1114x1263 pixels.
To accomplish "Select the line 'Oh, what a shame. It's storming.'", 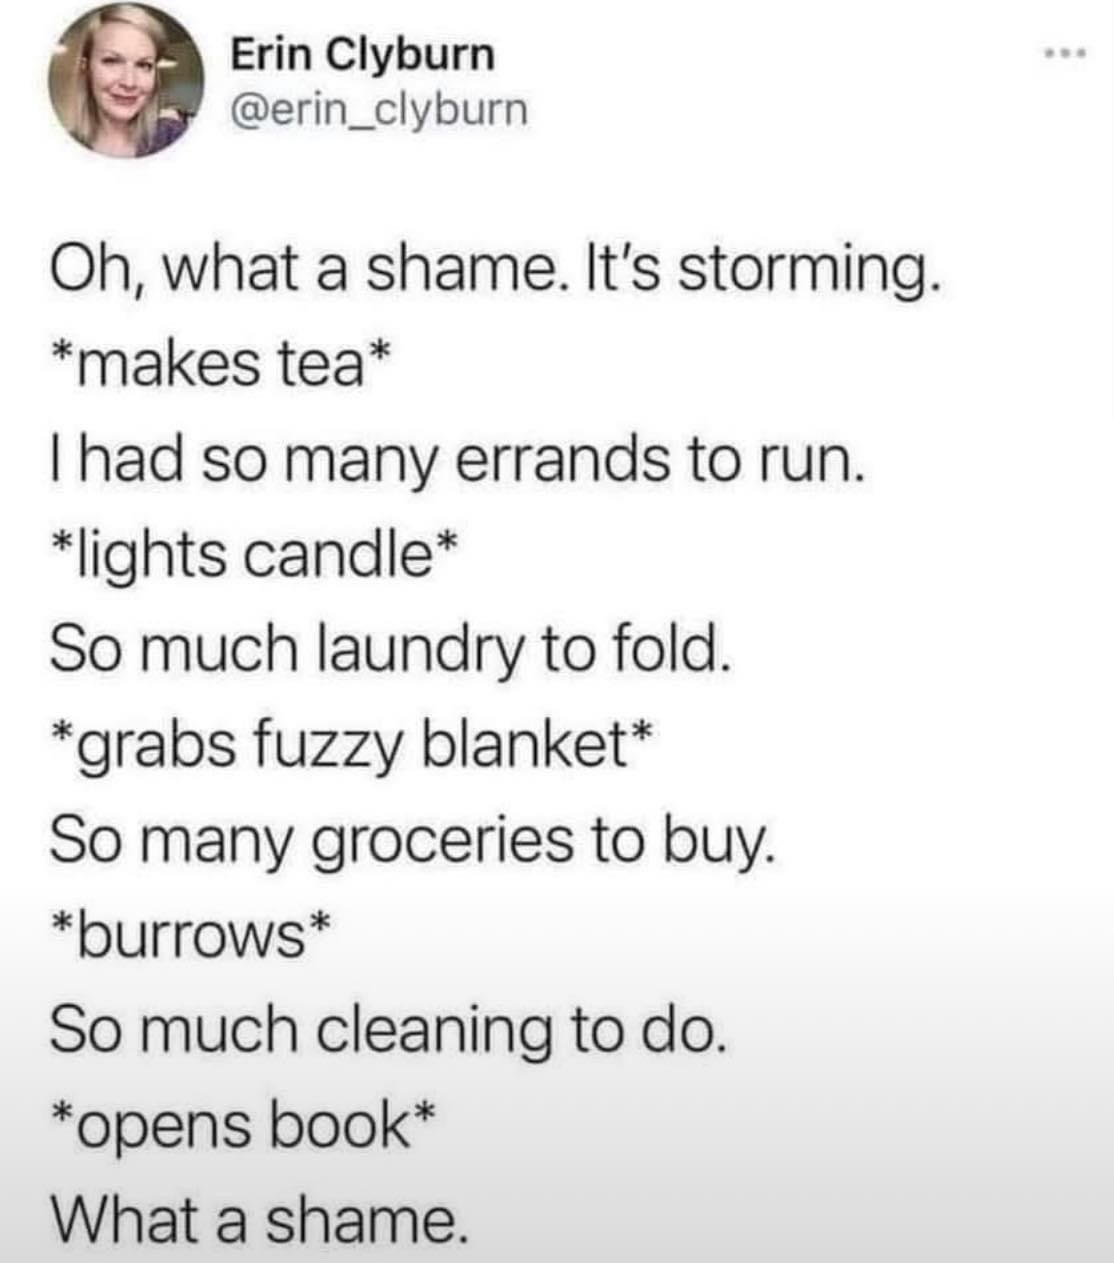I will point(496,274).
